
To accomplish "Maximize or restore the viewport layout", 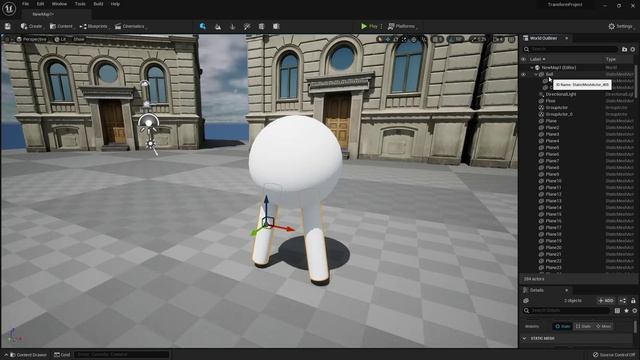I will coord(511,39).
